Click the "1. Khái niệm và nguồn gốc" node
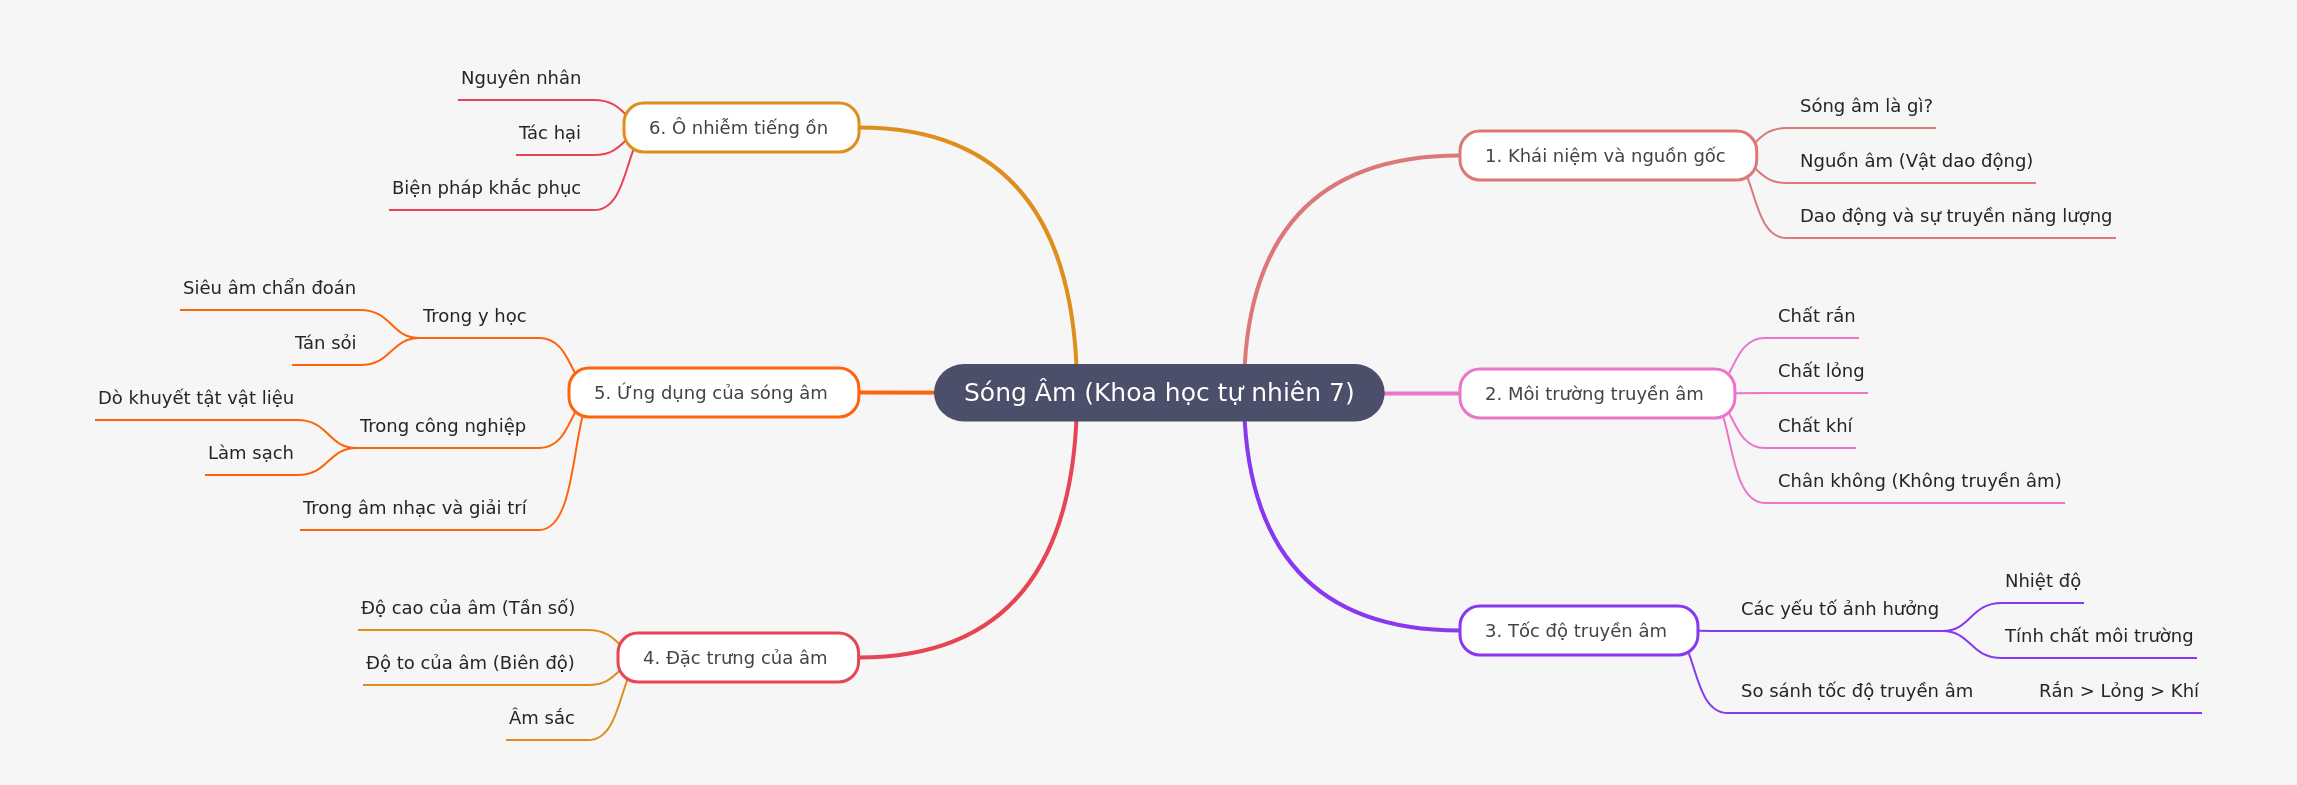 (1606, 156)
